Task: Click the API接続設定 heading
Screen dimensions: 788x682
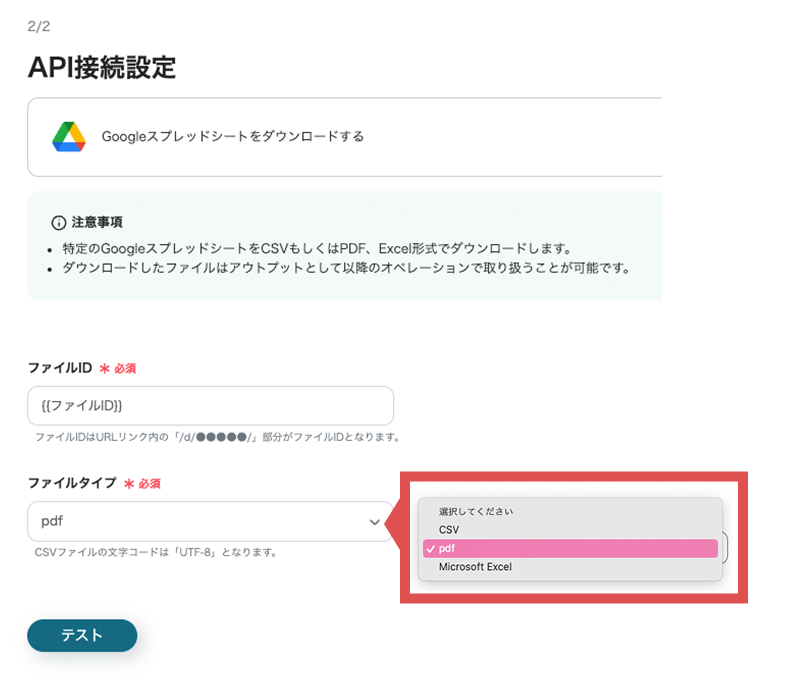Action: pyautogui.click(x=102, y=67)
